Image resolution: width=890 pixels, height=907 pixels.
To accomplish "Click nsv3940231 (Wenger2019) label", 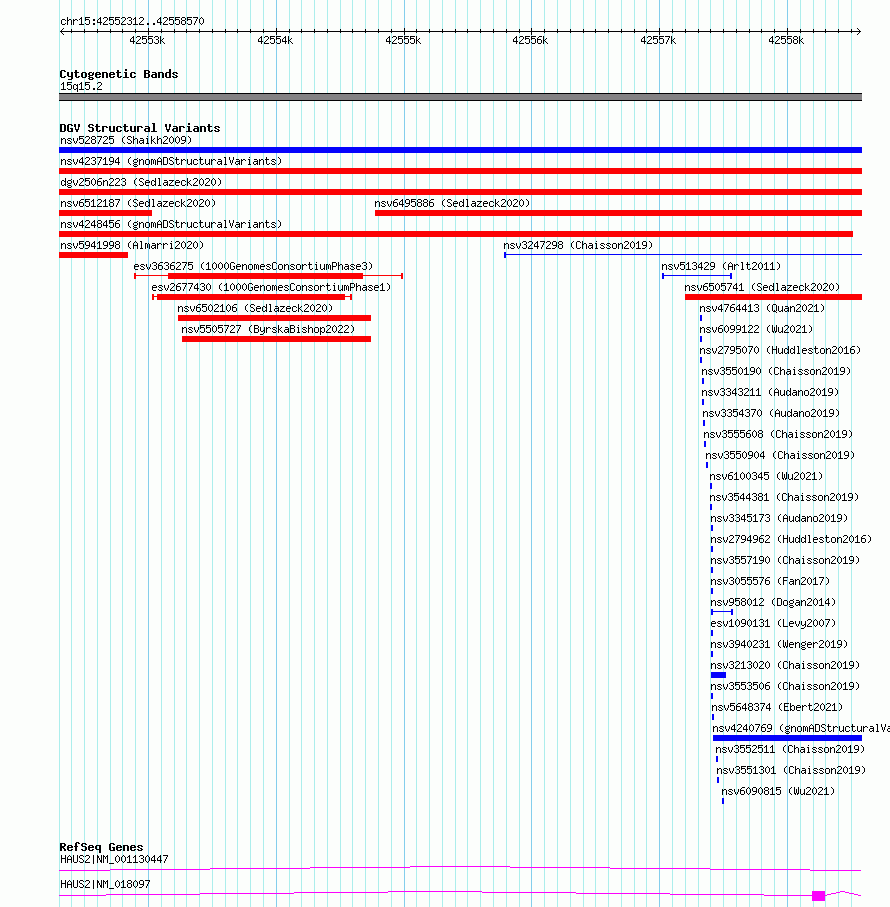I will pos(779,644).
